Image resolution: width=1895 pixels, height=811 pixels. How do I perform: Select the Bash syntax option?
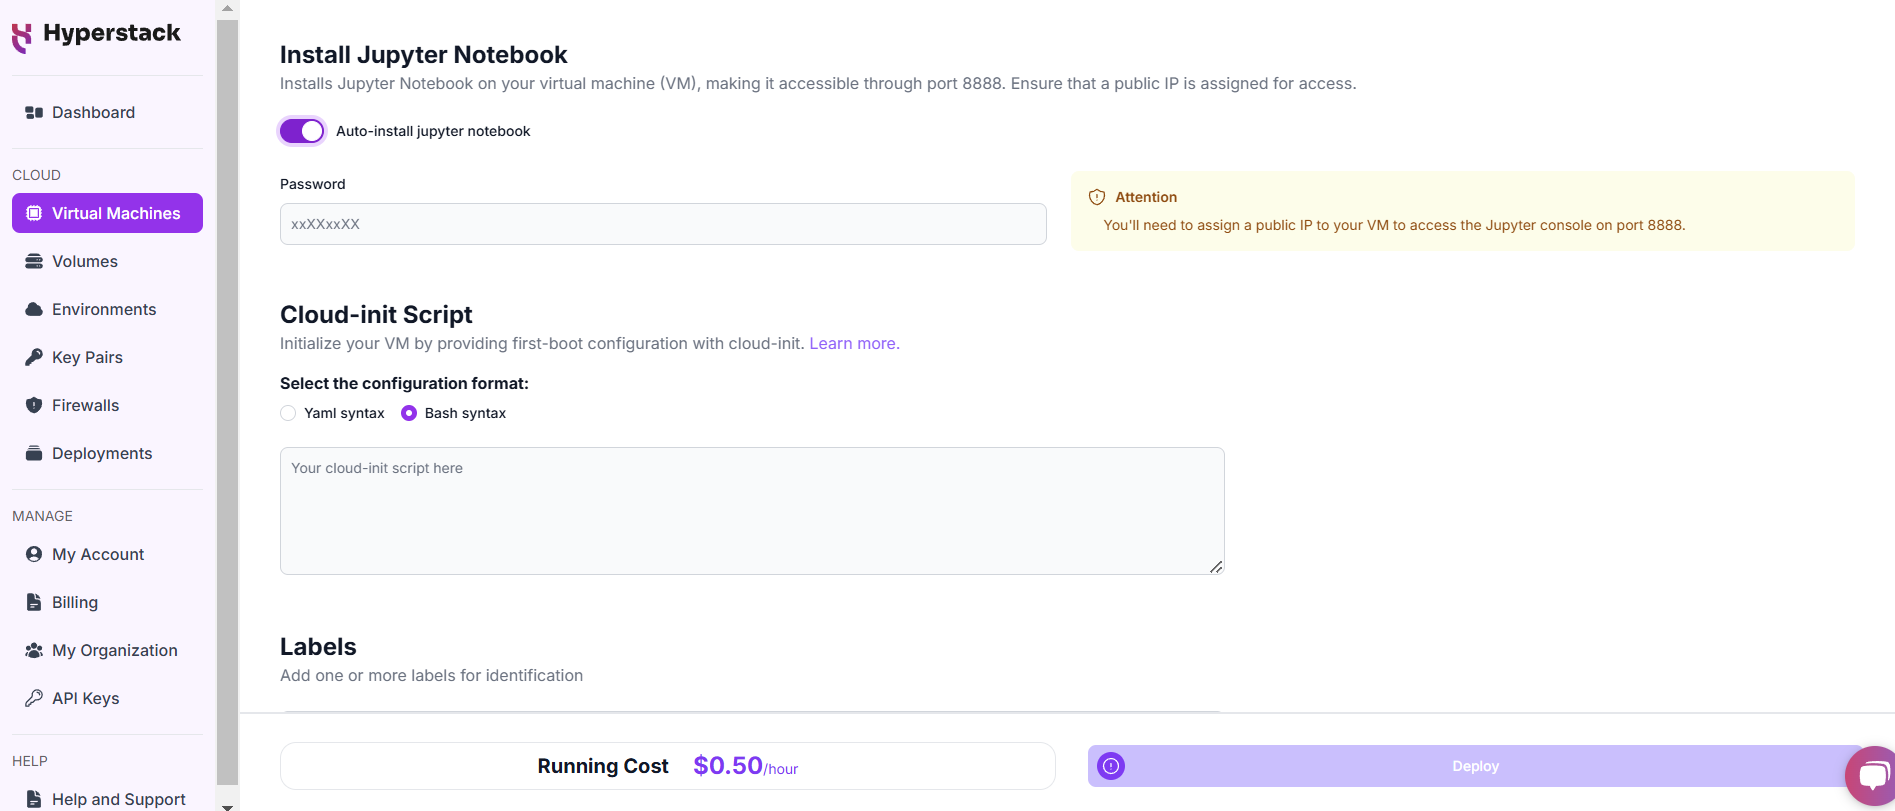click(408, 413)
